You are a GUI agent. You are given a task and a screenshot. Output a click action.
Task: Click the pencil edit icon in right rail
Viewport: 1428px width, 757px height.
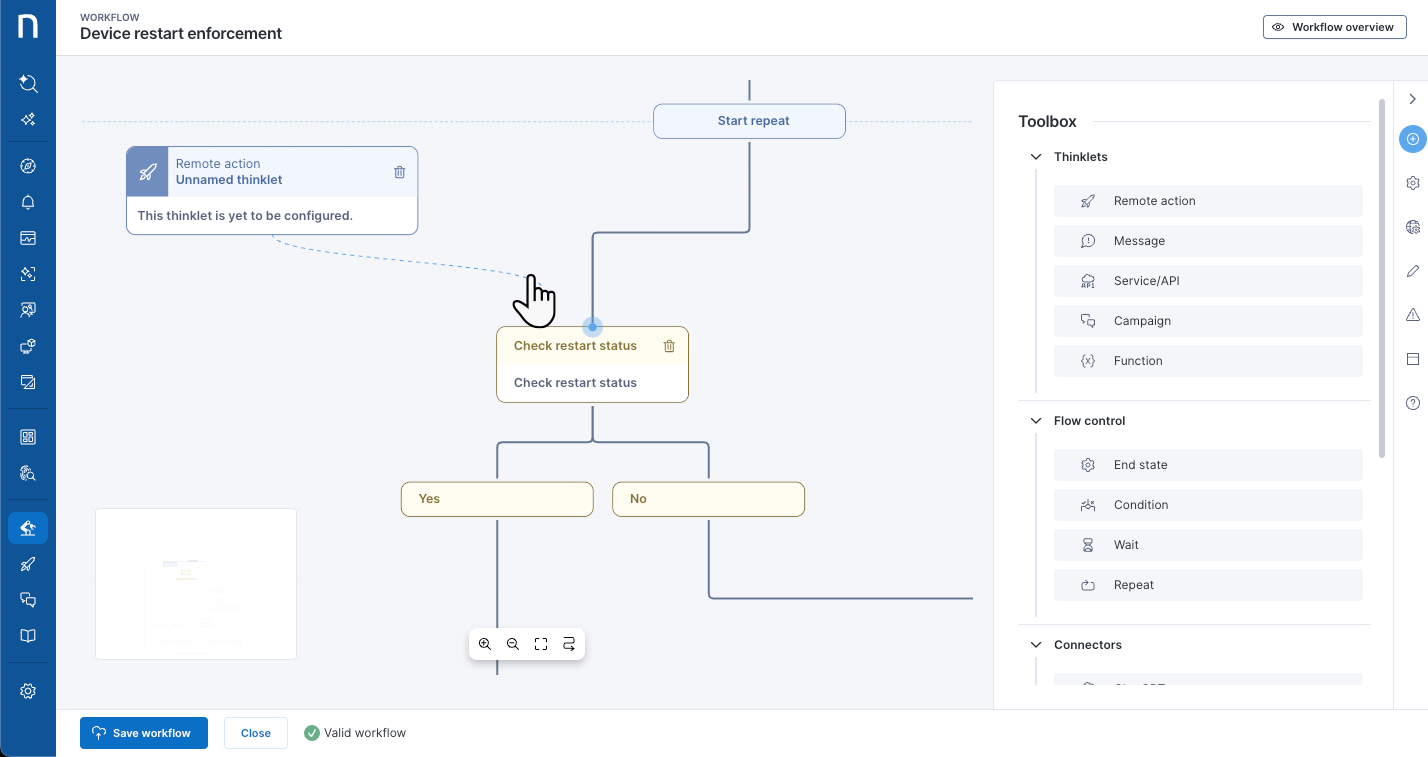tap(1412, 271)
